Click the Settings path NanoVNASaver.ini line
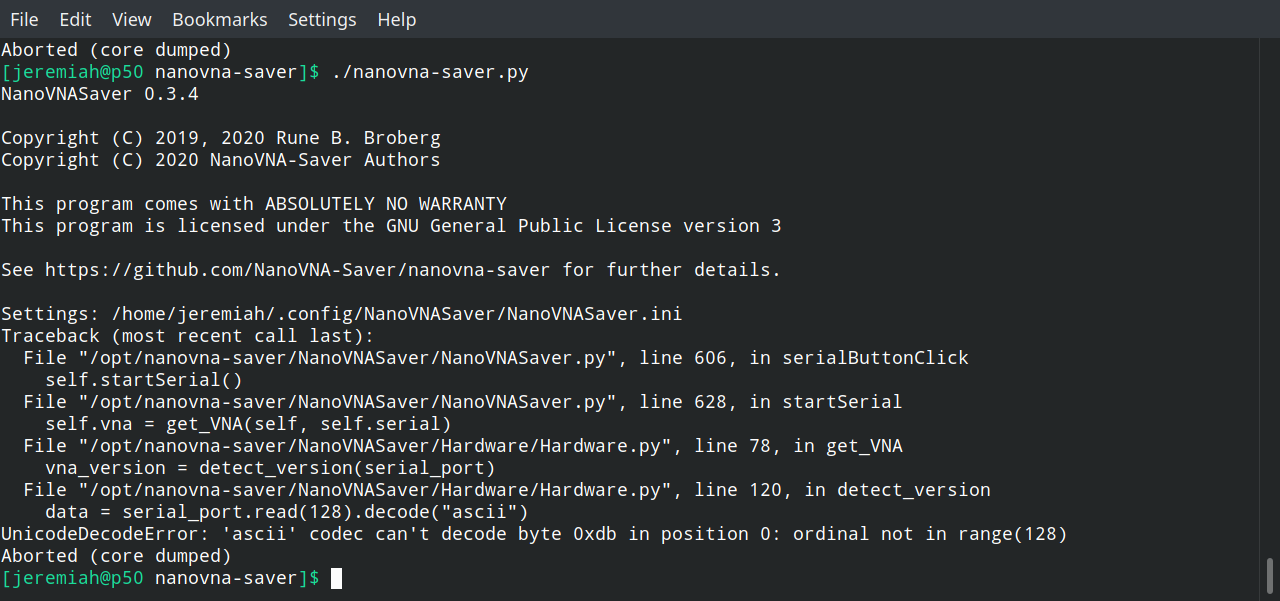1280x601 pixels. [x=341, y=314]
